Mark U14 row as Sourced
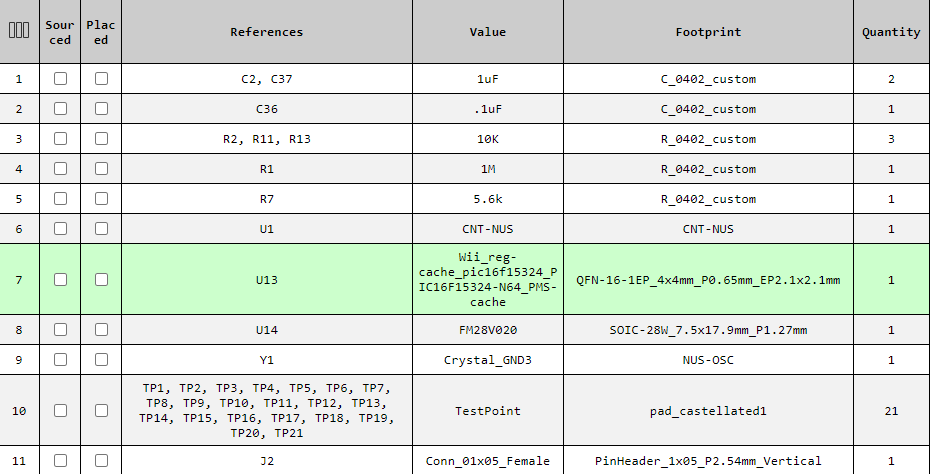Viewport: 930px width, 474px height. [60, 330]
